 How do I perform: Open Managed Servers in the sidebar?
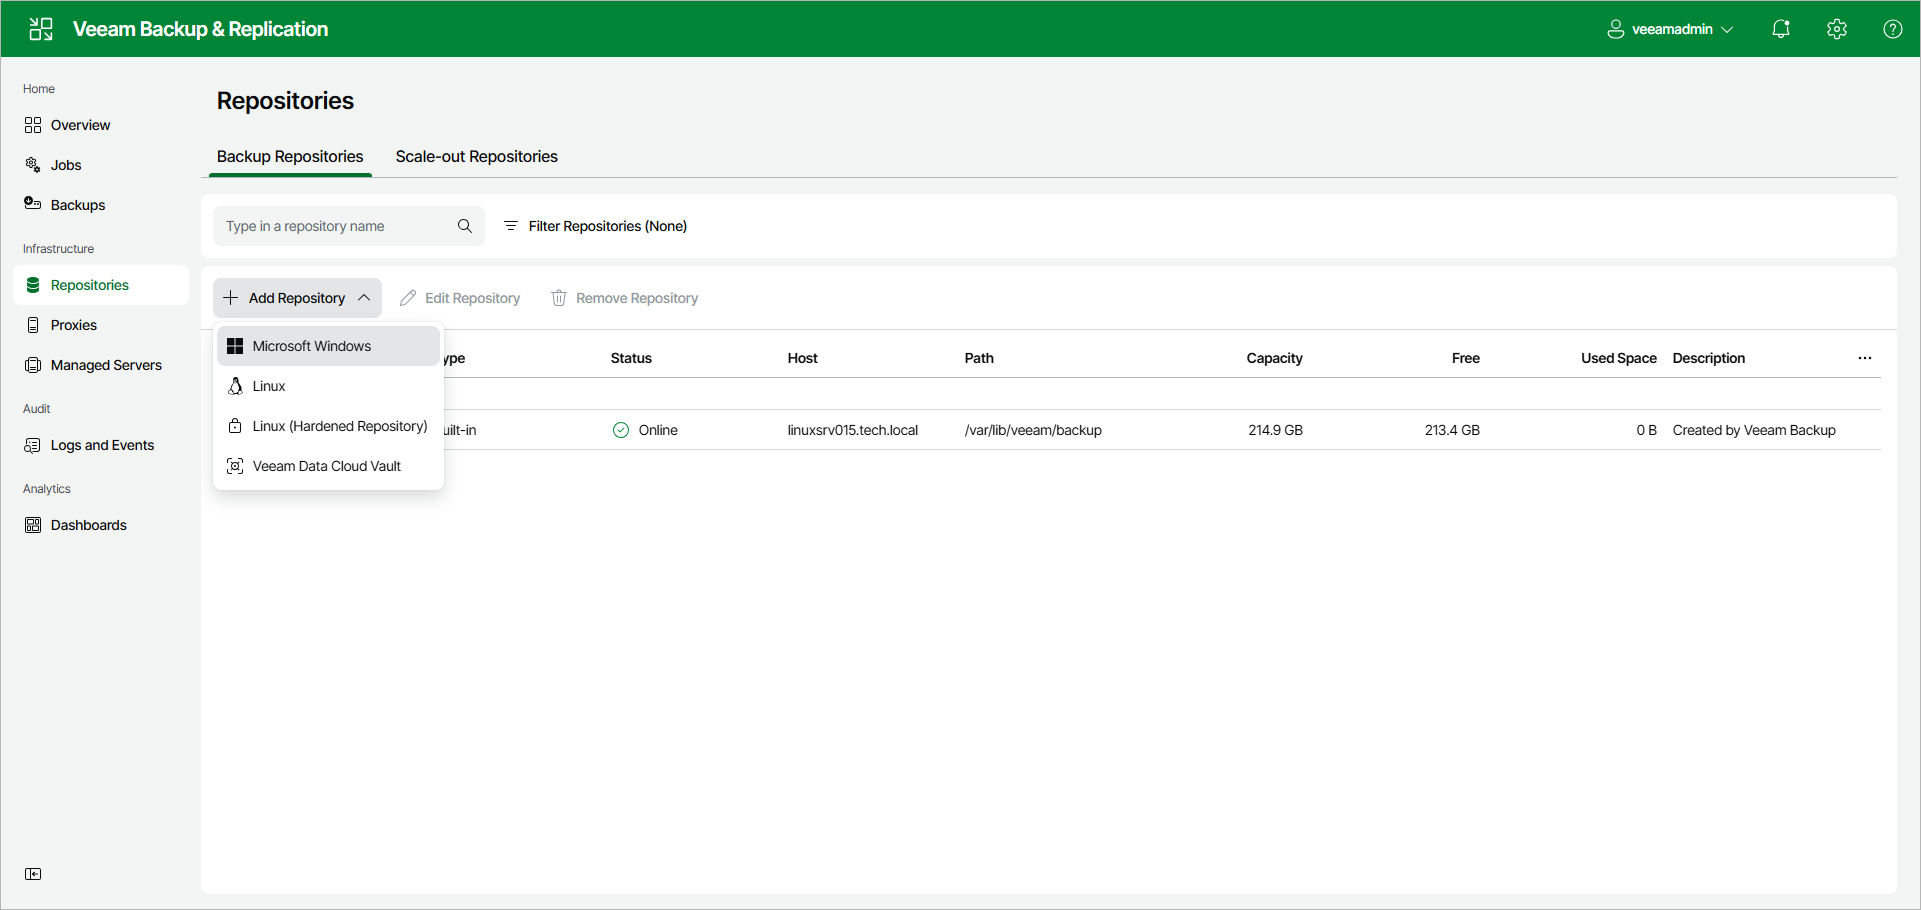tap(101, 365)
